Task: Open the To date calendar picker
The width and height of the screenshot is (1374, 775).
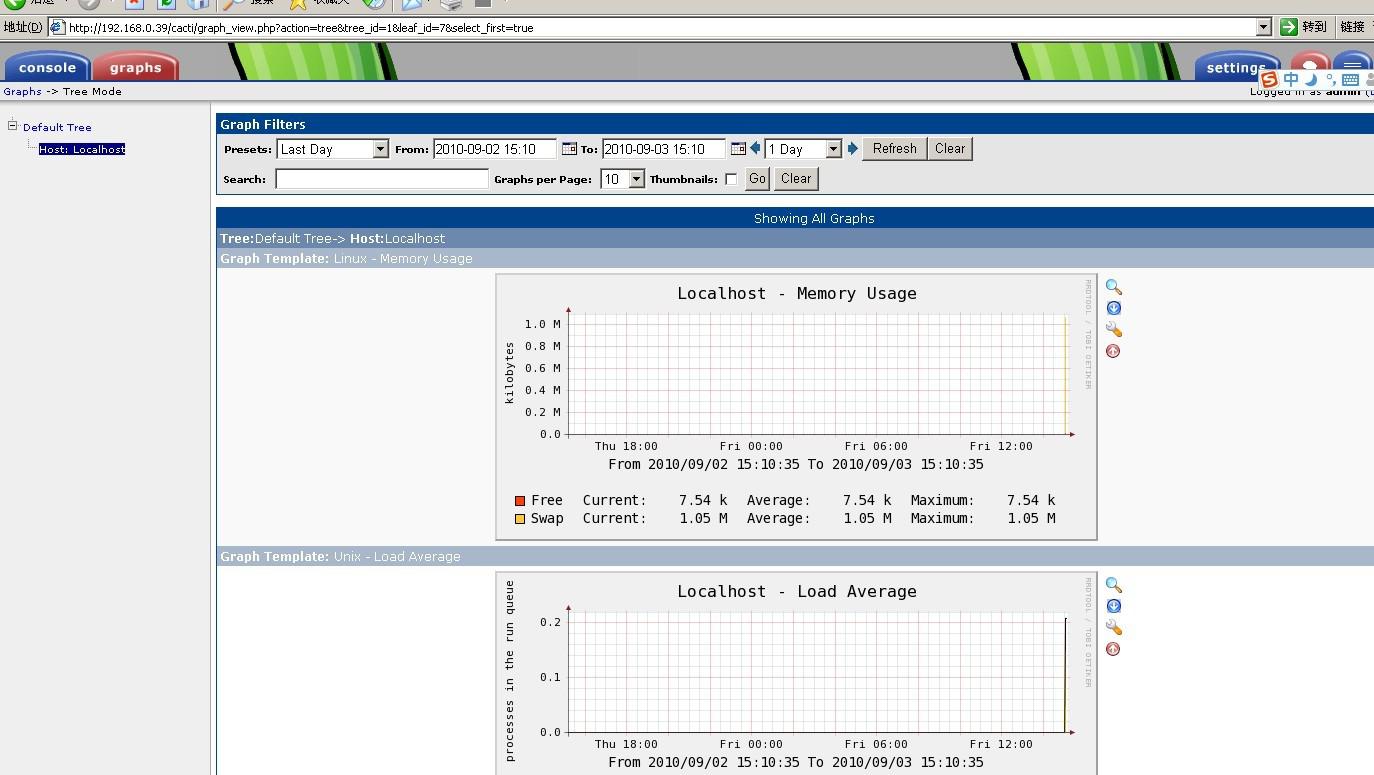Action: tap(738, 149)
